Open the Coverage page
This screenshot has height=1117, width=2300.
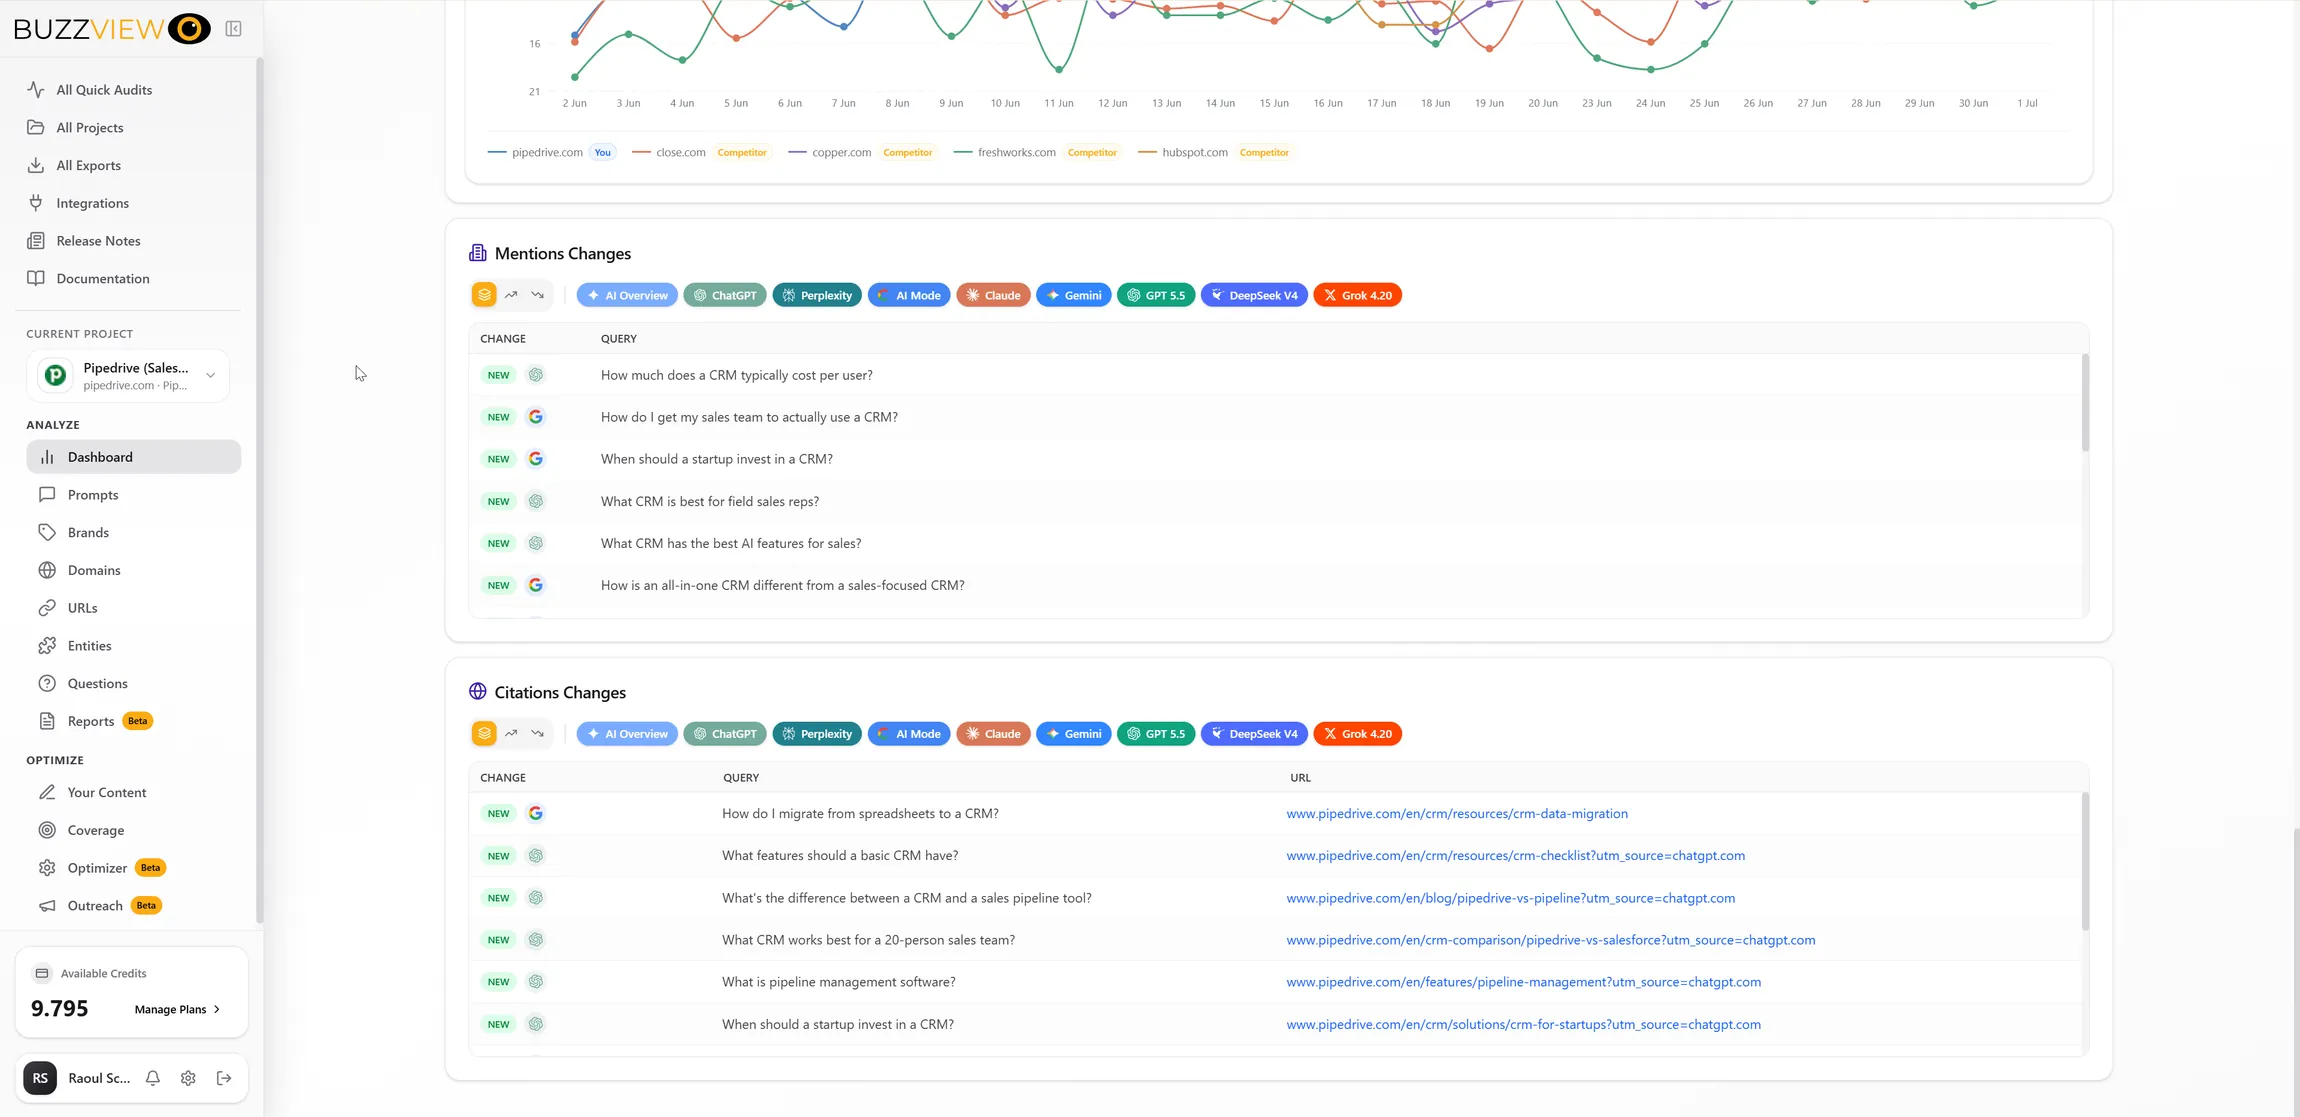(96, 830)
